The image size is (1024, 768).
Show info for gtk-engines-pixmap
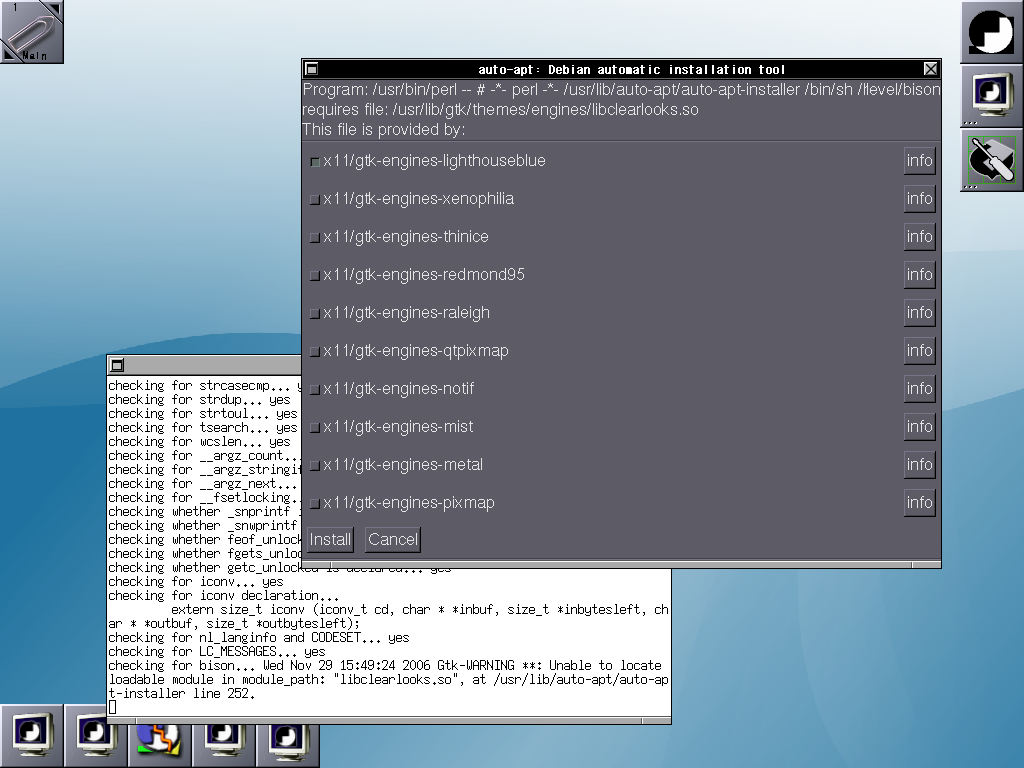[x=920, y=502]
